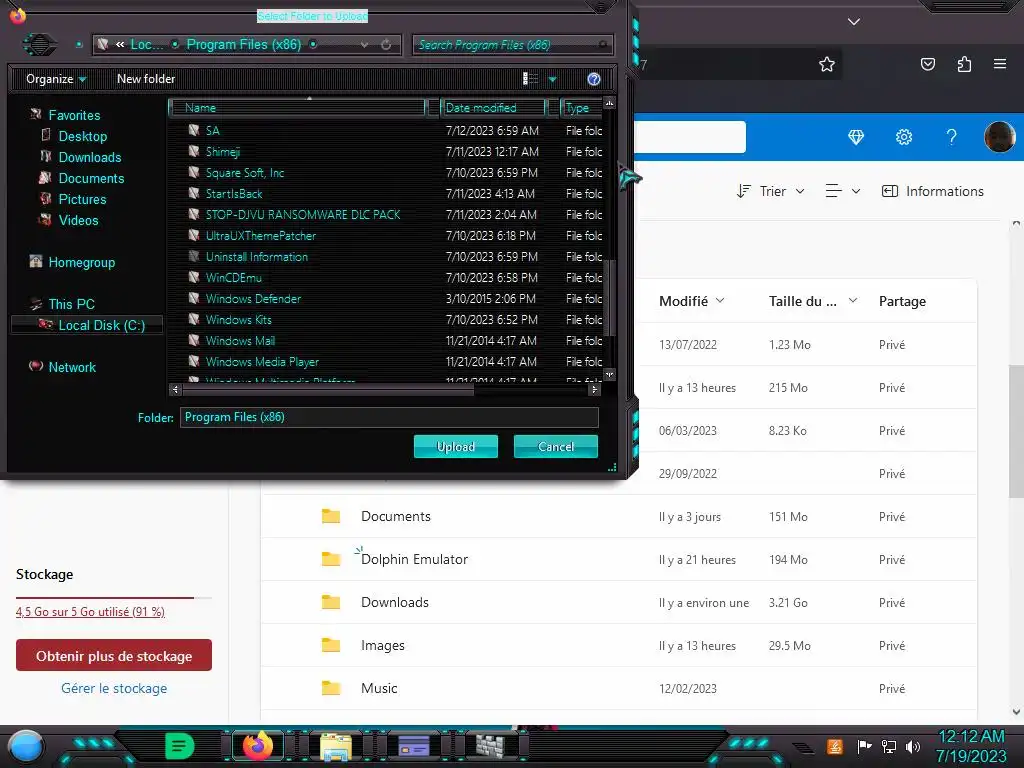Open the Organize dropdown menu
Viewport: 1024px width, 768px height.
pyautogui.click(x=56, y=79)
